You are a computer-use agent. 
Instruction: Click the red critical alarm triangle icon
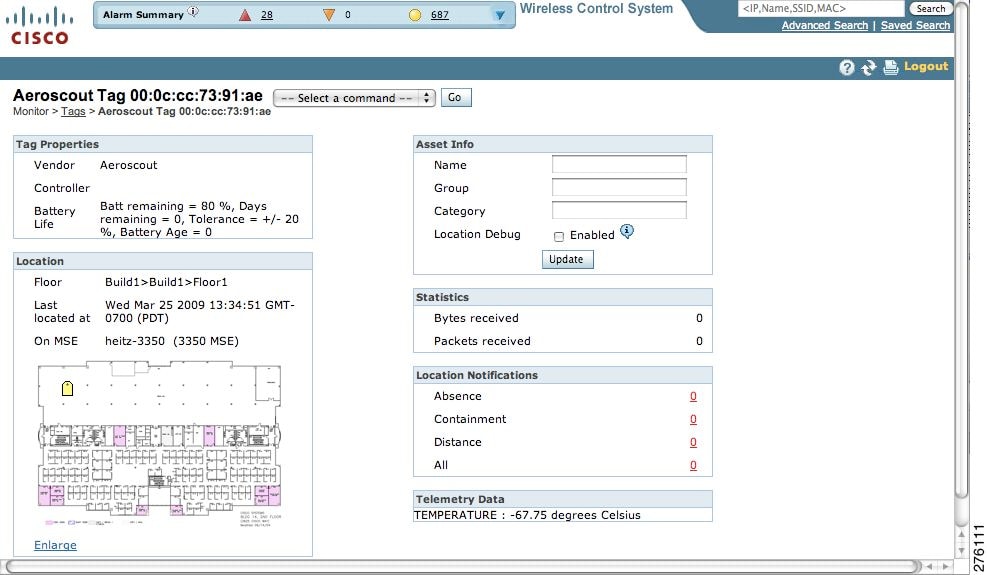point(245,15)
